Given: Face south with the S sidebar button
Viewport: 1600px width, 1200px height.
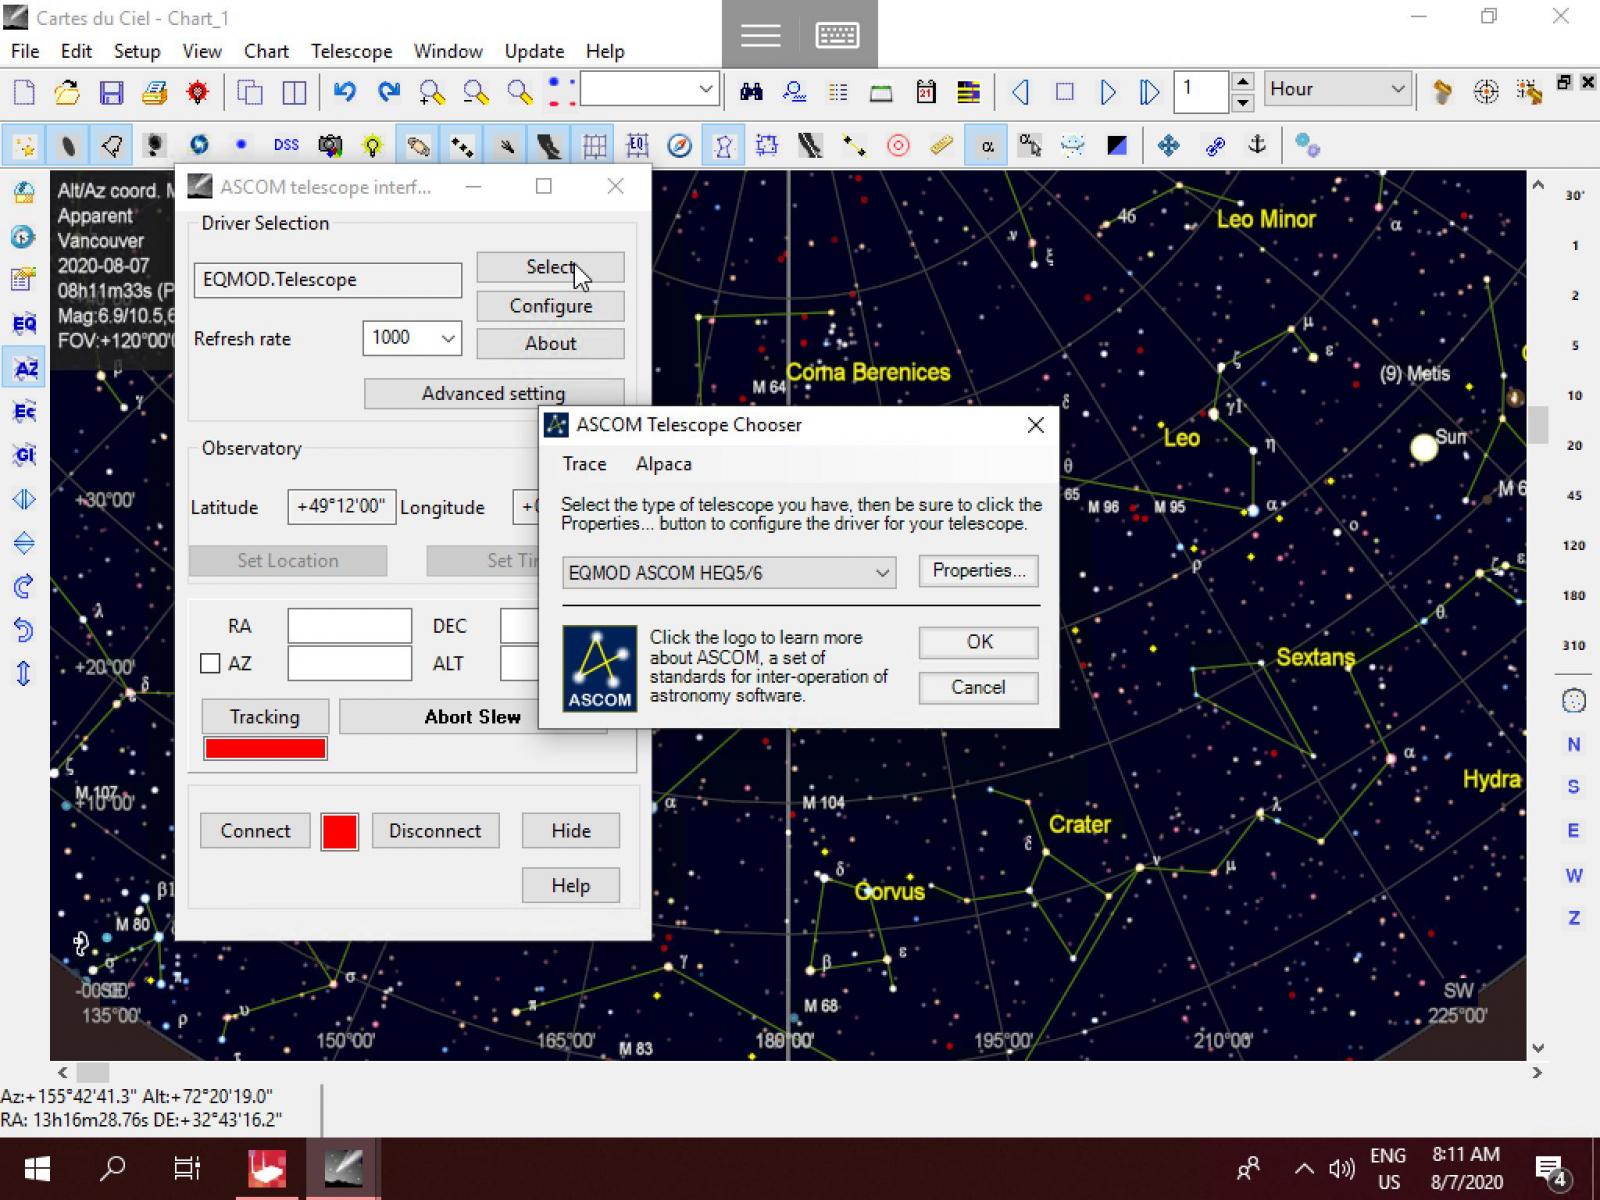Looking at the screenshot, I should point(1573,787).
